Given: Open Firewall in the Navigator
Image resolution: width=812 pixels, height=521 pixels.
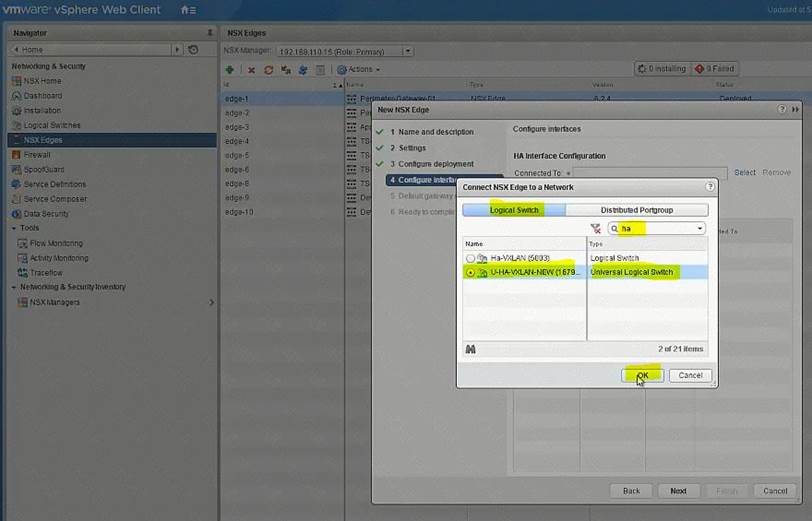Looking at the screenshot, I should coord(37,155).
